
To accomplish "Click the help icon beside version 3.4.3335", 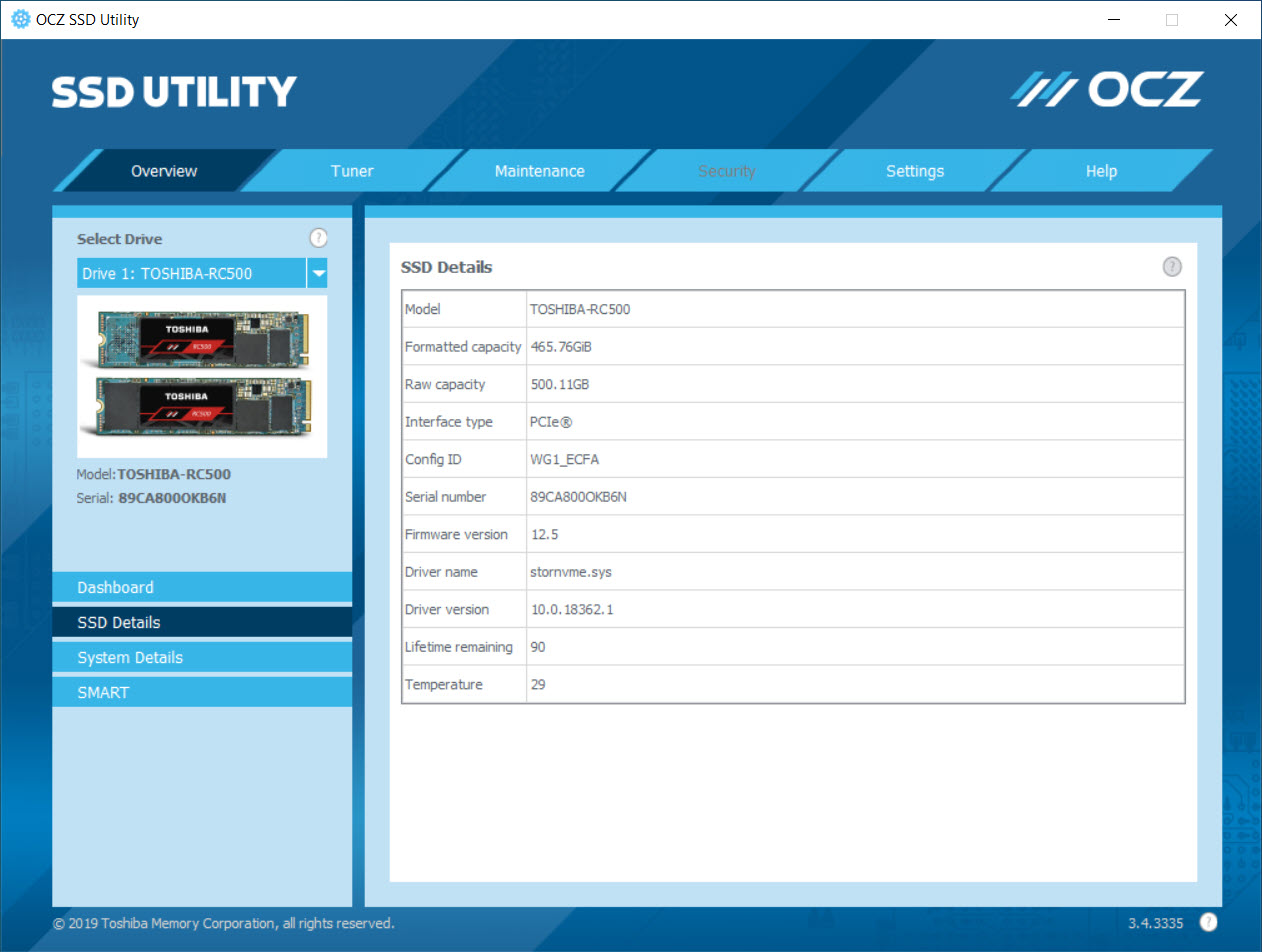I will (x=1208, y=922).
